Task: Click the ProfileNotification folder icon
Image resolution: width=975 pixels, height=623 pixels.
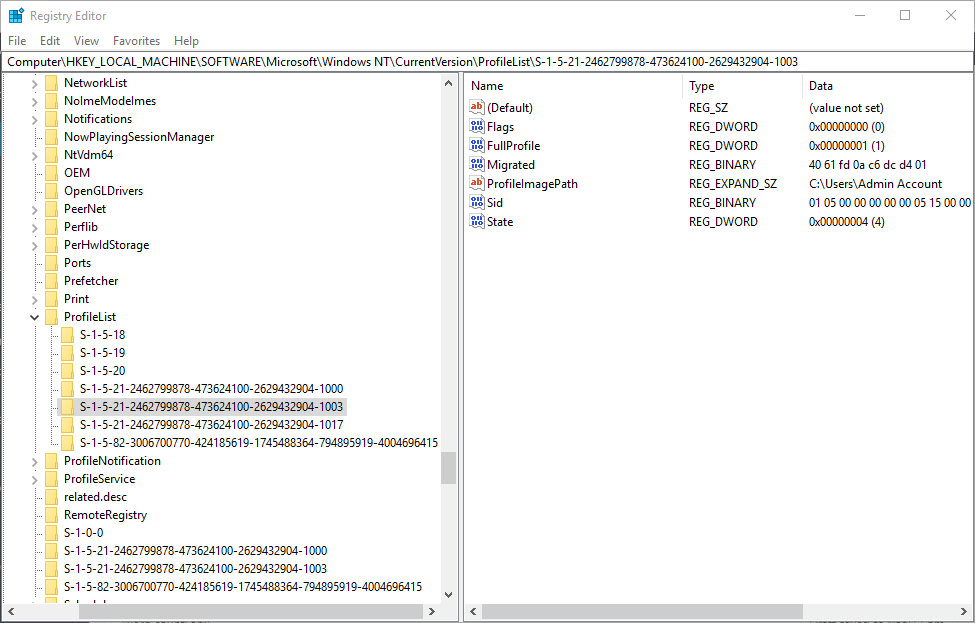Action: pyautogui.click(x=52, y=461)
